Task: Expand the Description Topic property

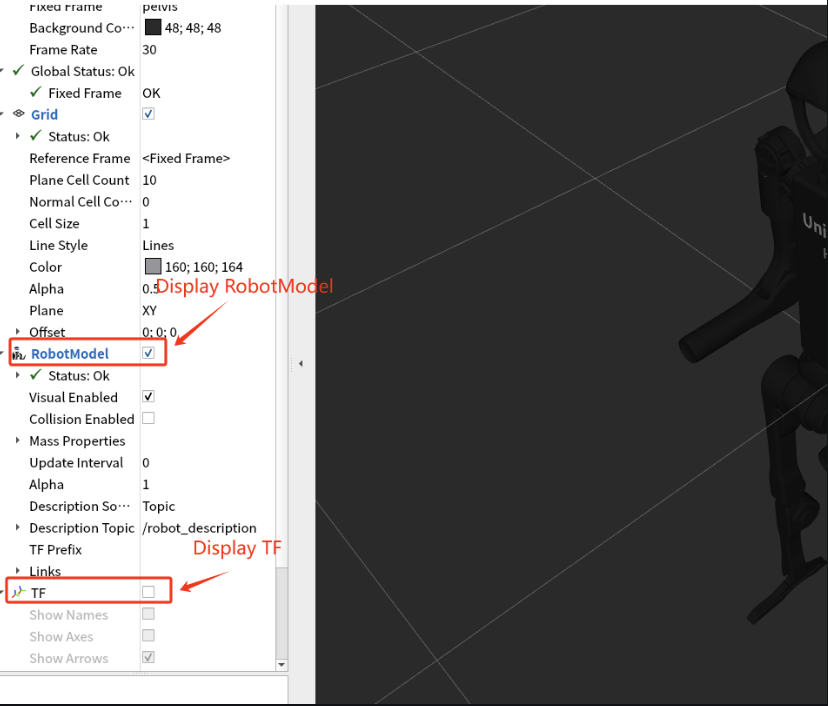Action: pos(18,528)
